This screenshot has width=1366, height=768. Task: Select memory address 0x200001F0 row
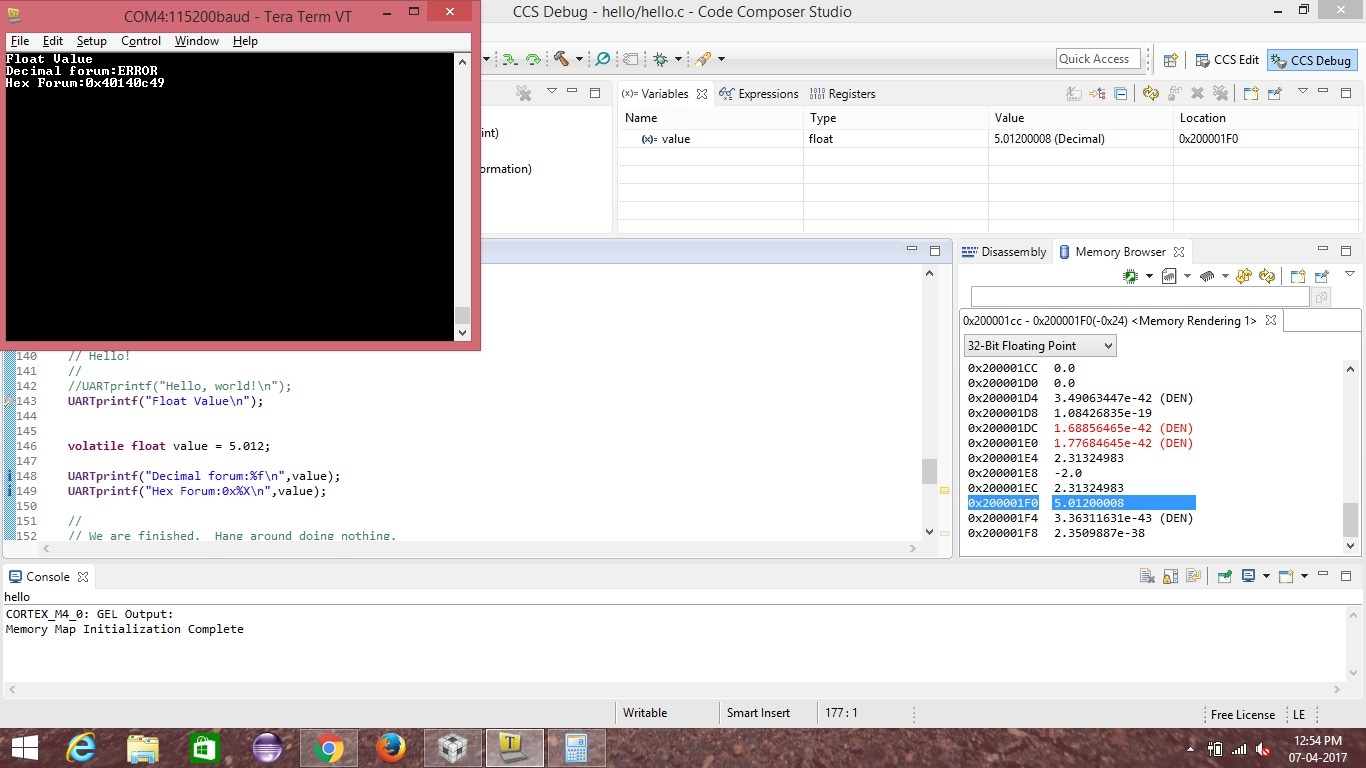click(x=1082, y=503)
